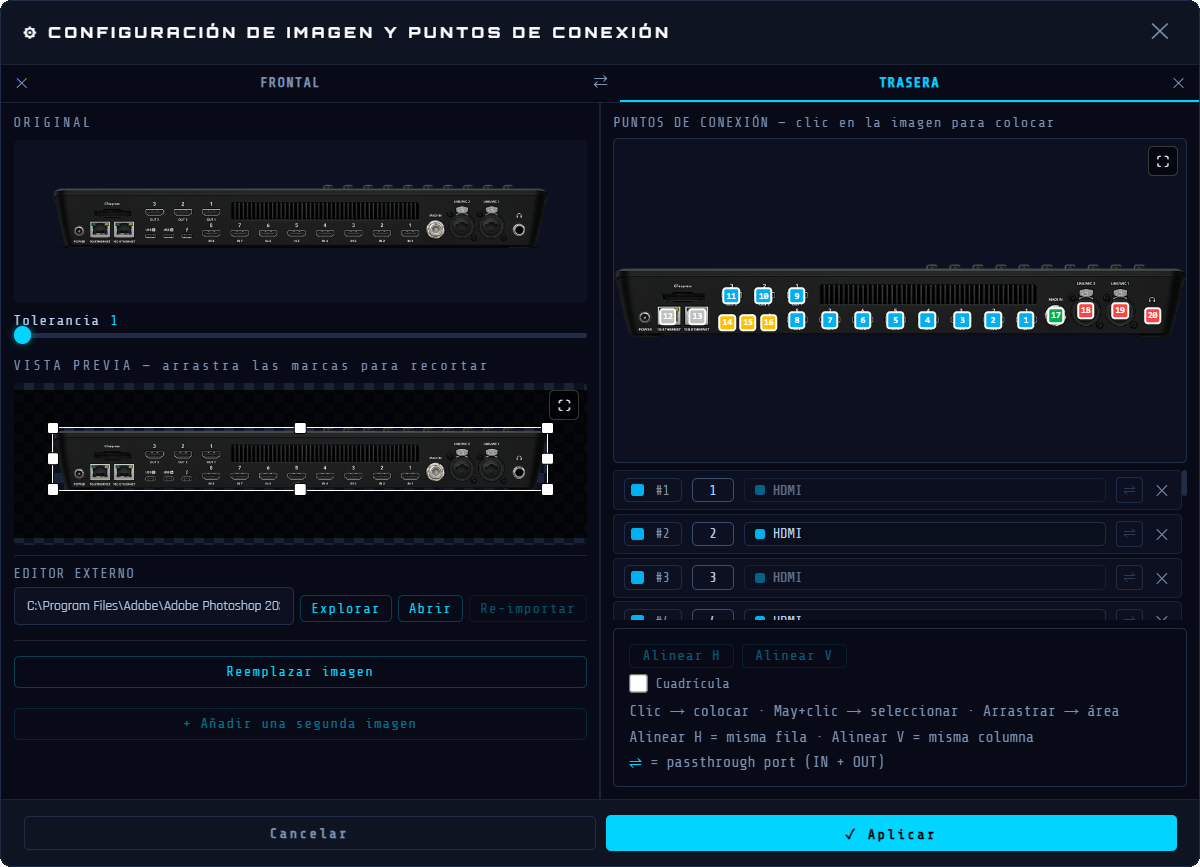Delete connection point #3
Image resolution: width=1200 pixels, height=867 pixels.
pos(1162,578)
